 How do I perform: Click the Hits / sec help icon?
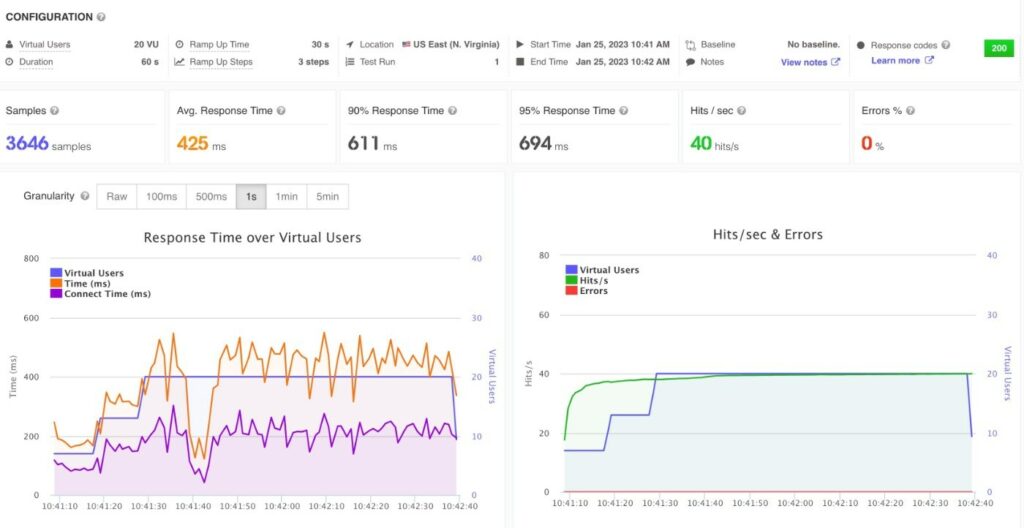(x=741, y=111)
